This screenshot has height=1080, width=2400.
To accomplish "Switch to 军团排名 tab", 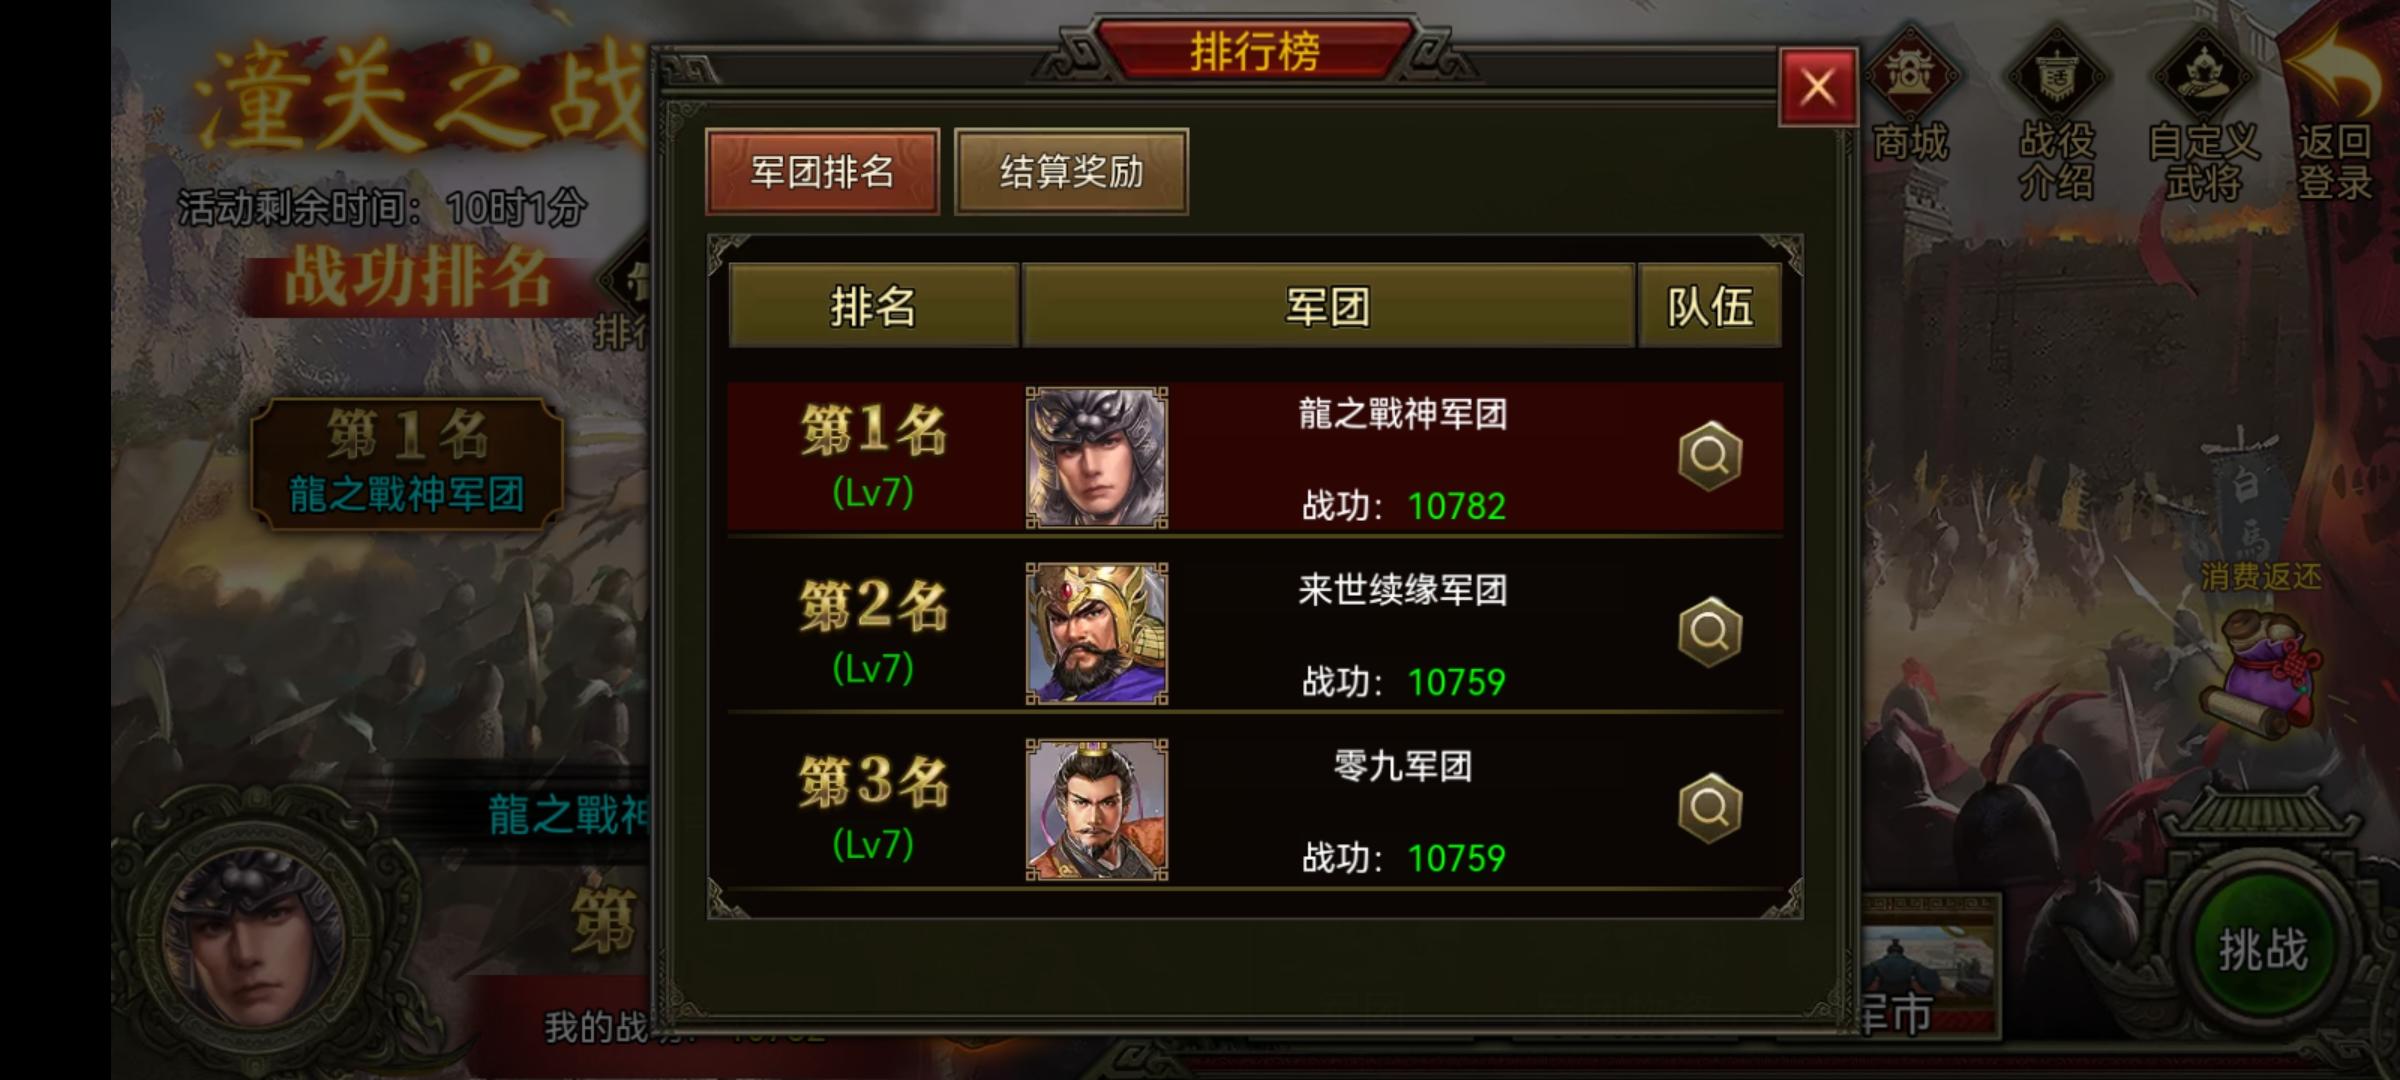I will (x=822, y=172).
